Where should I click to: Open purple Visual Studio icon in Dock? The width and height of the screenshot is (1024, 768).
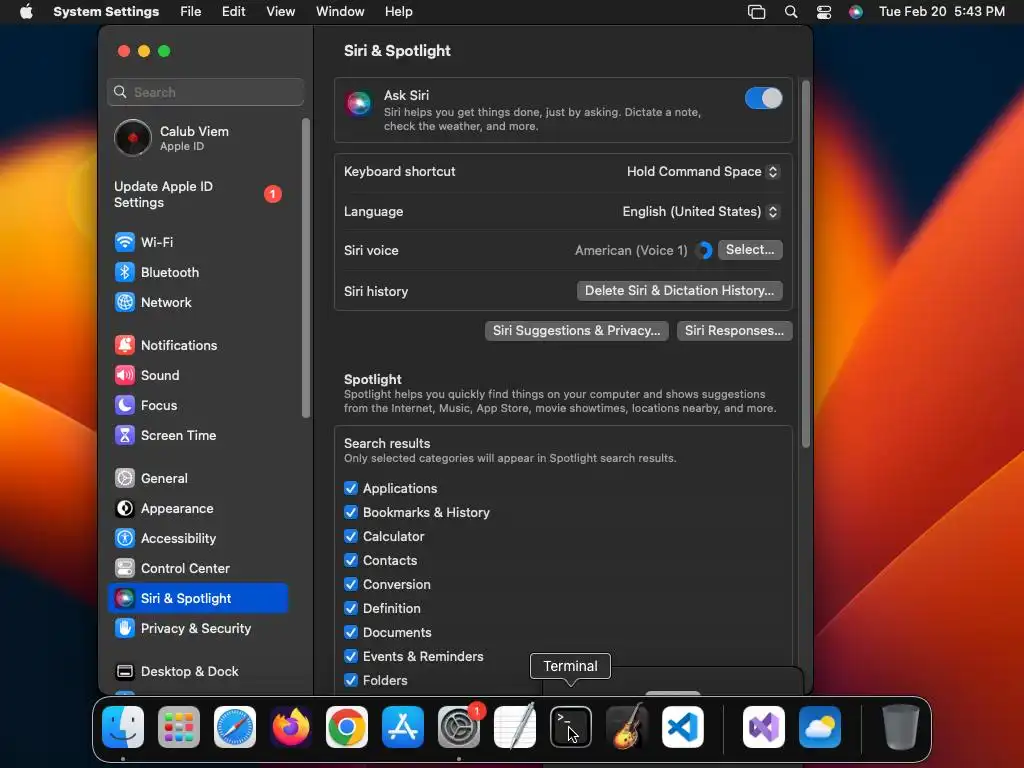click(764, 727)
